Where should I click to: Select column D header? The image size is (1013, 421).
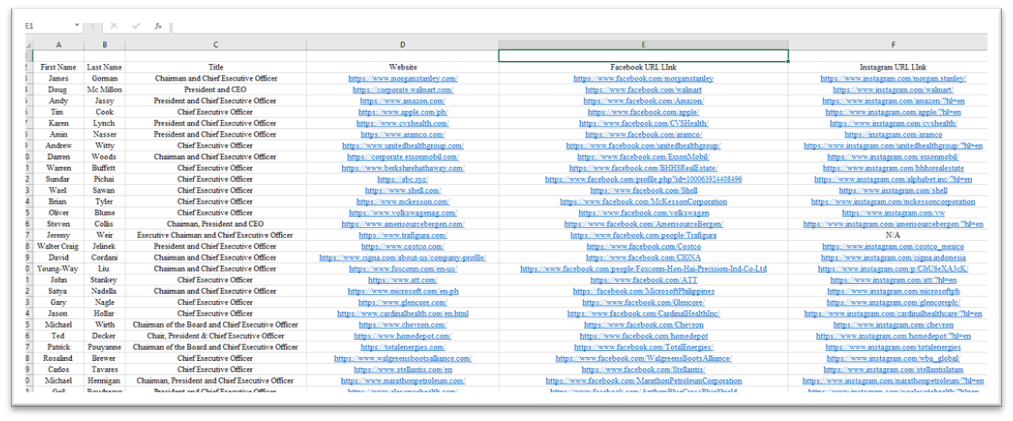pos(402,45)
